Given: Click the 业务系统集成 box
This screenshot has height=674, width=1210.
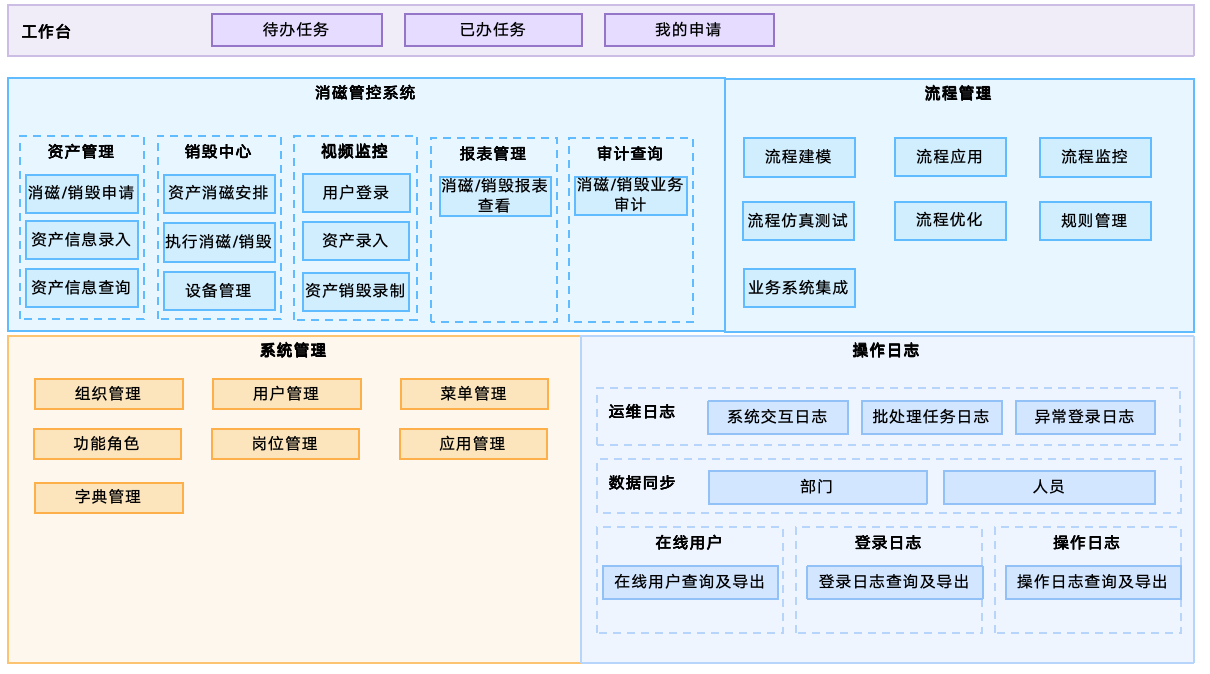Looking at the screenshot, I should click(x=799, y=288).
